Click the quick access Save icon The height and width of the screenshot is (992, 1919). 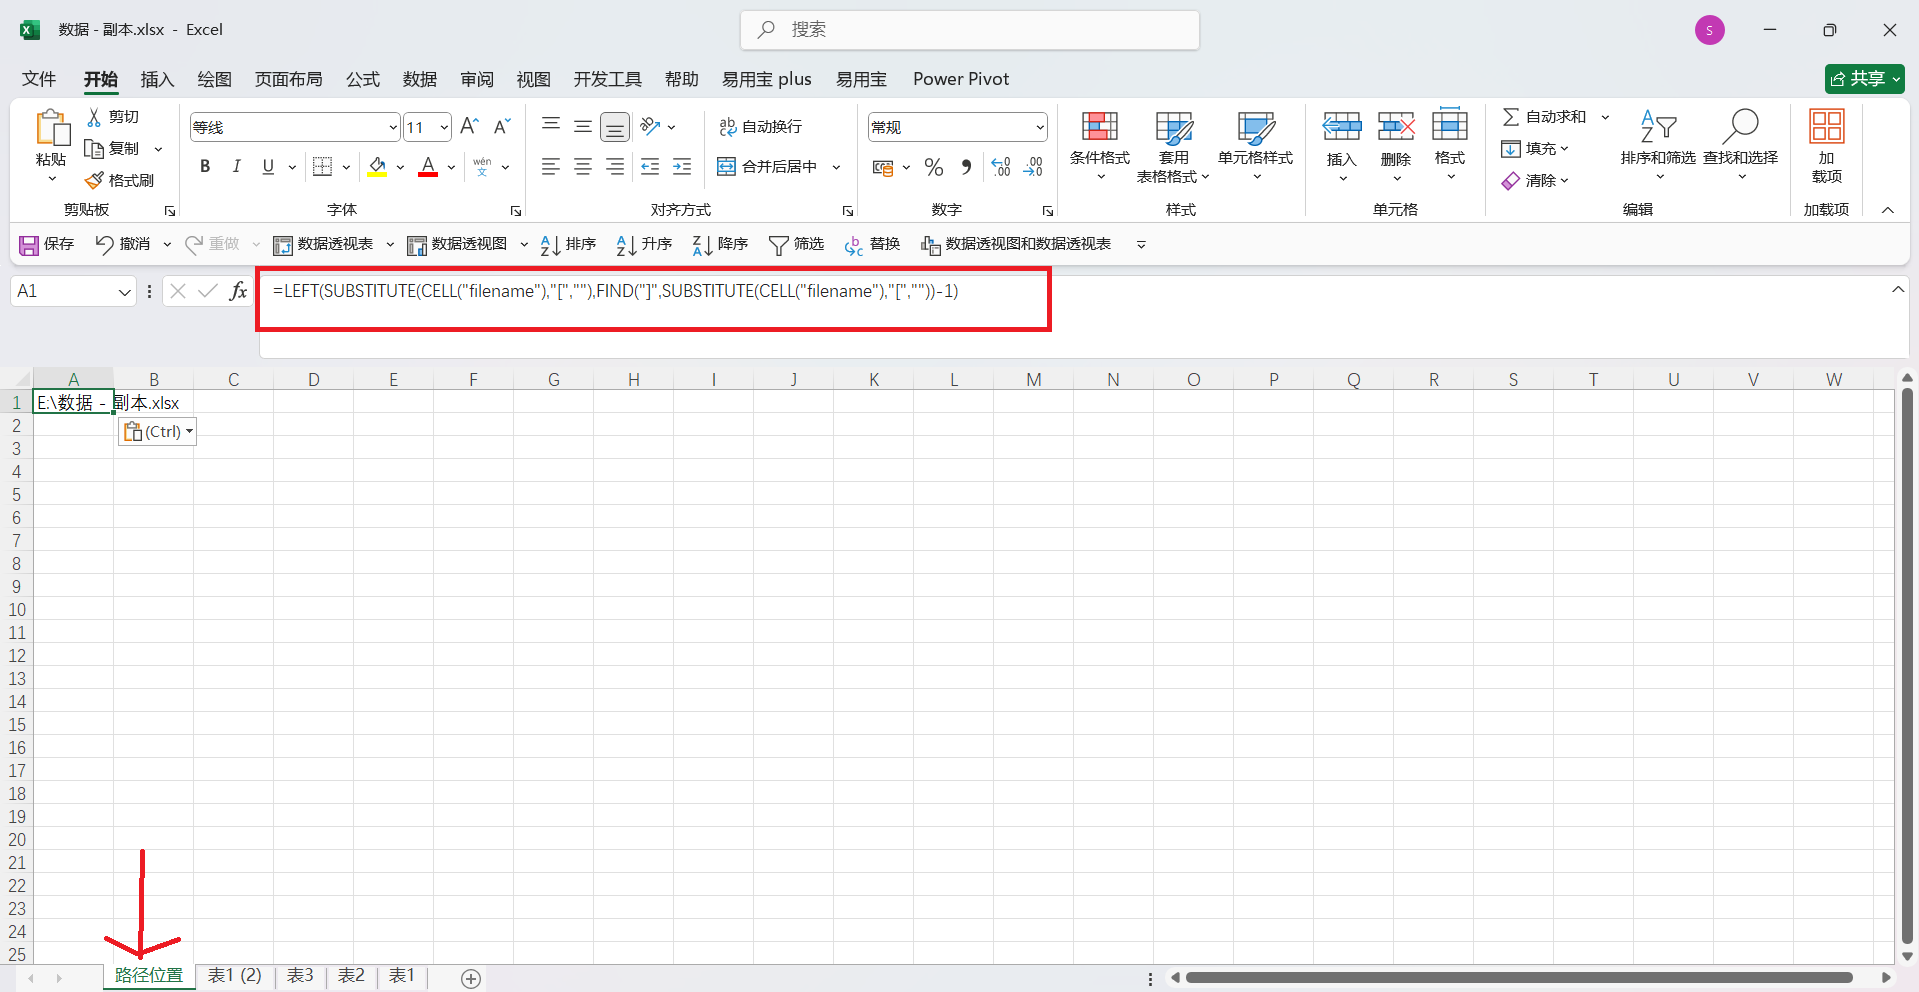tap(29, 245)
